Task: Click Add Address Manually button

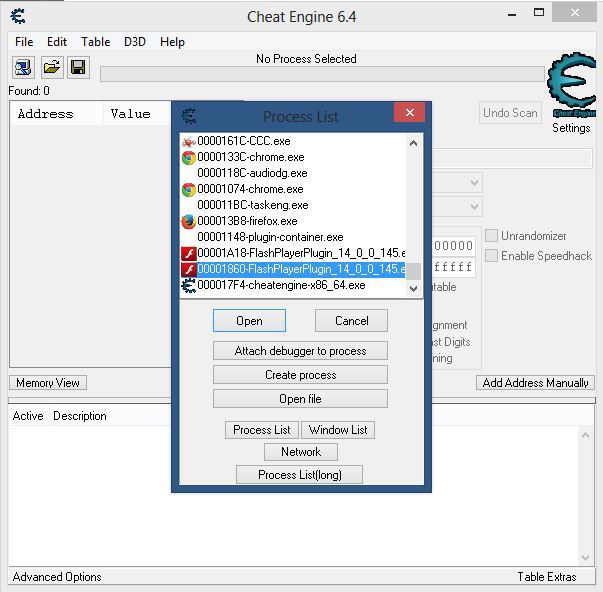Action: [x=535, y=383]
